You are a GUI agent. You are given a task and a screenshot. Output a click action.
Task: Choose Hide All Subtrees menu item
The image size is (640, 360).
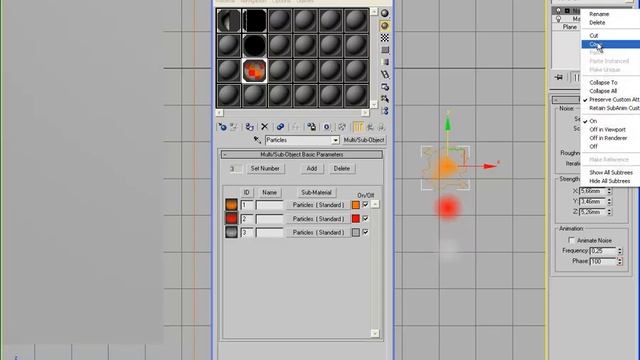tap(611, 181)
